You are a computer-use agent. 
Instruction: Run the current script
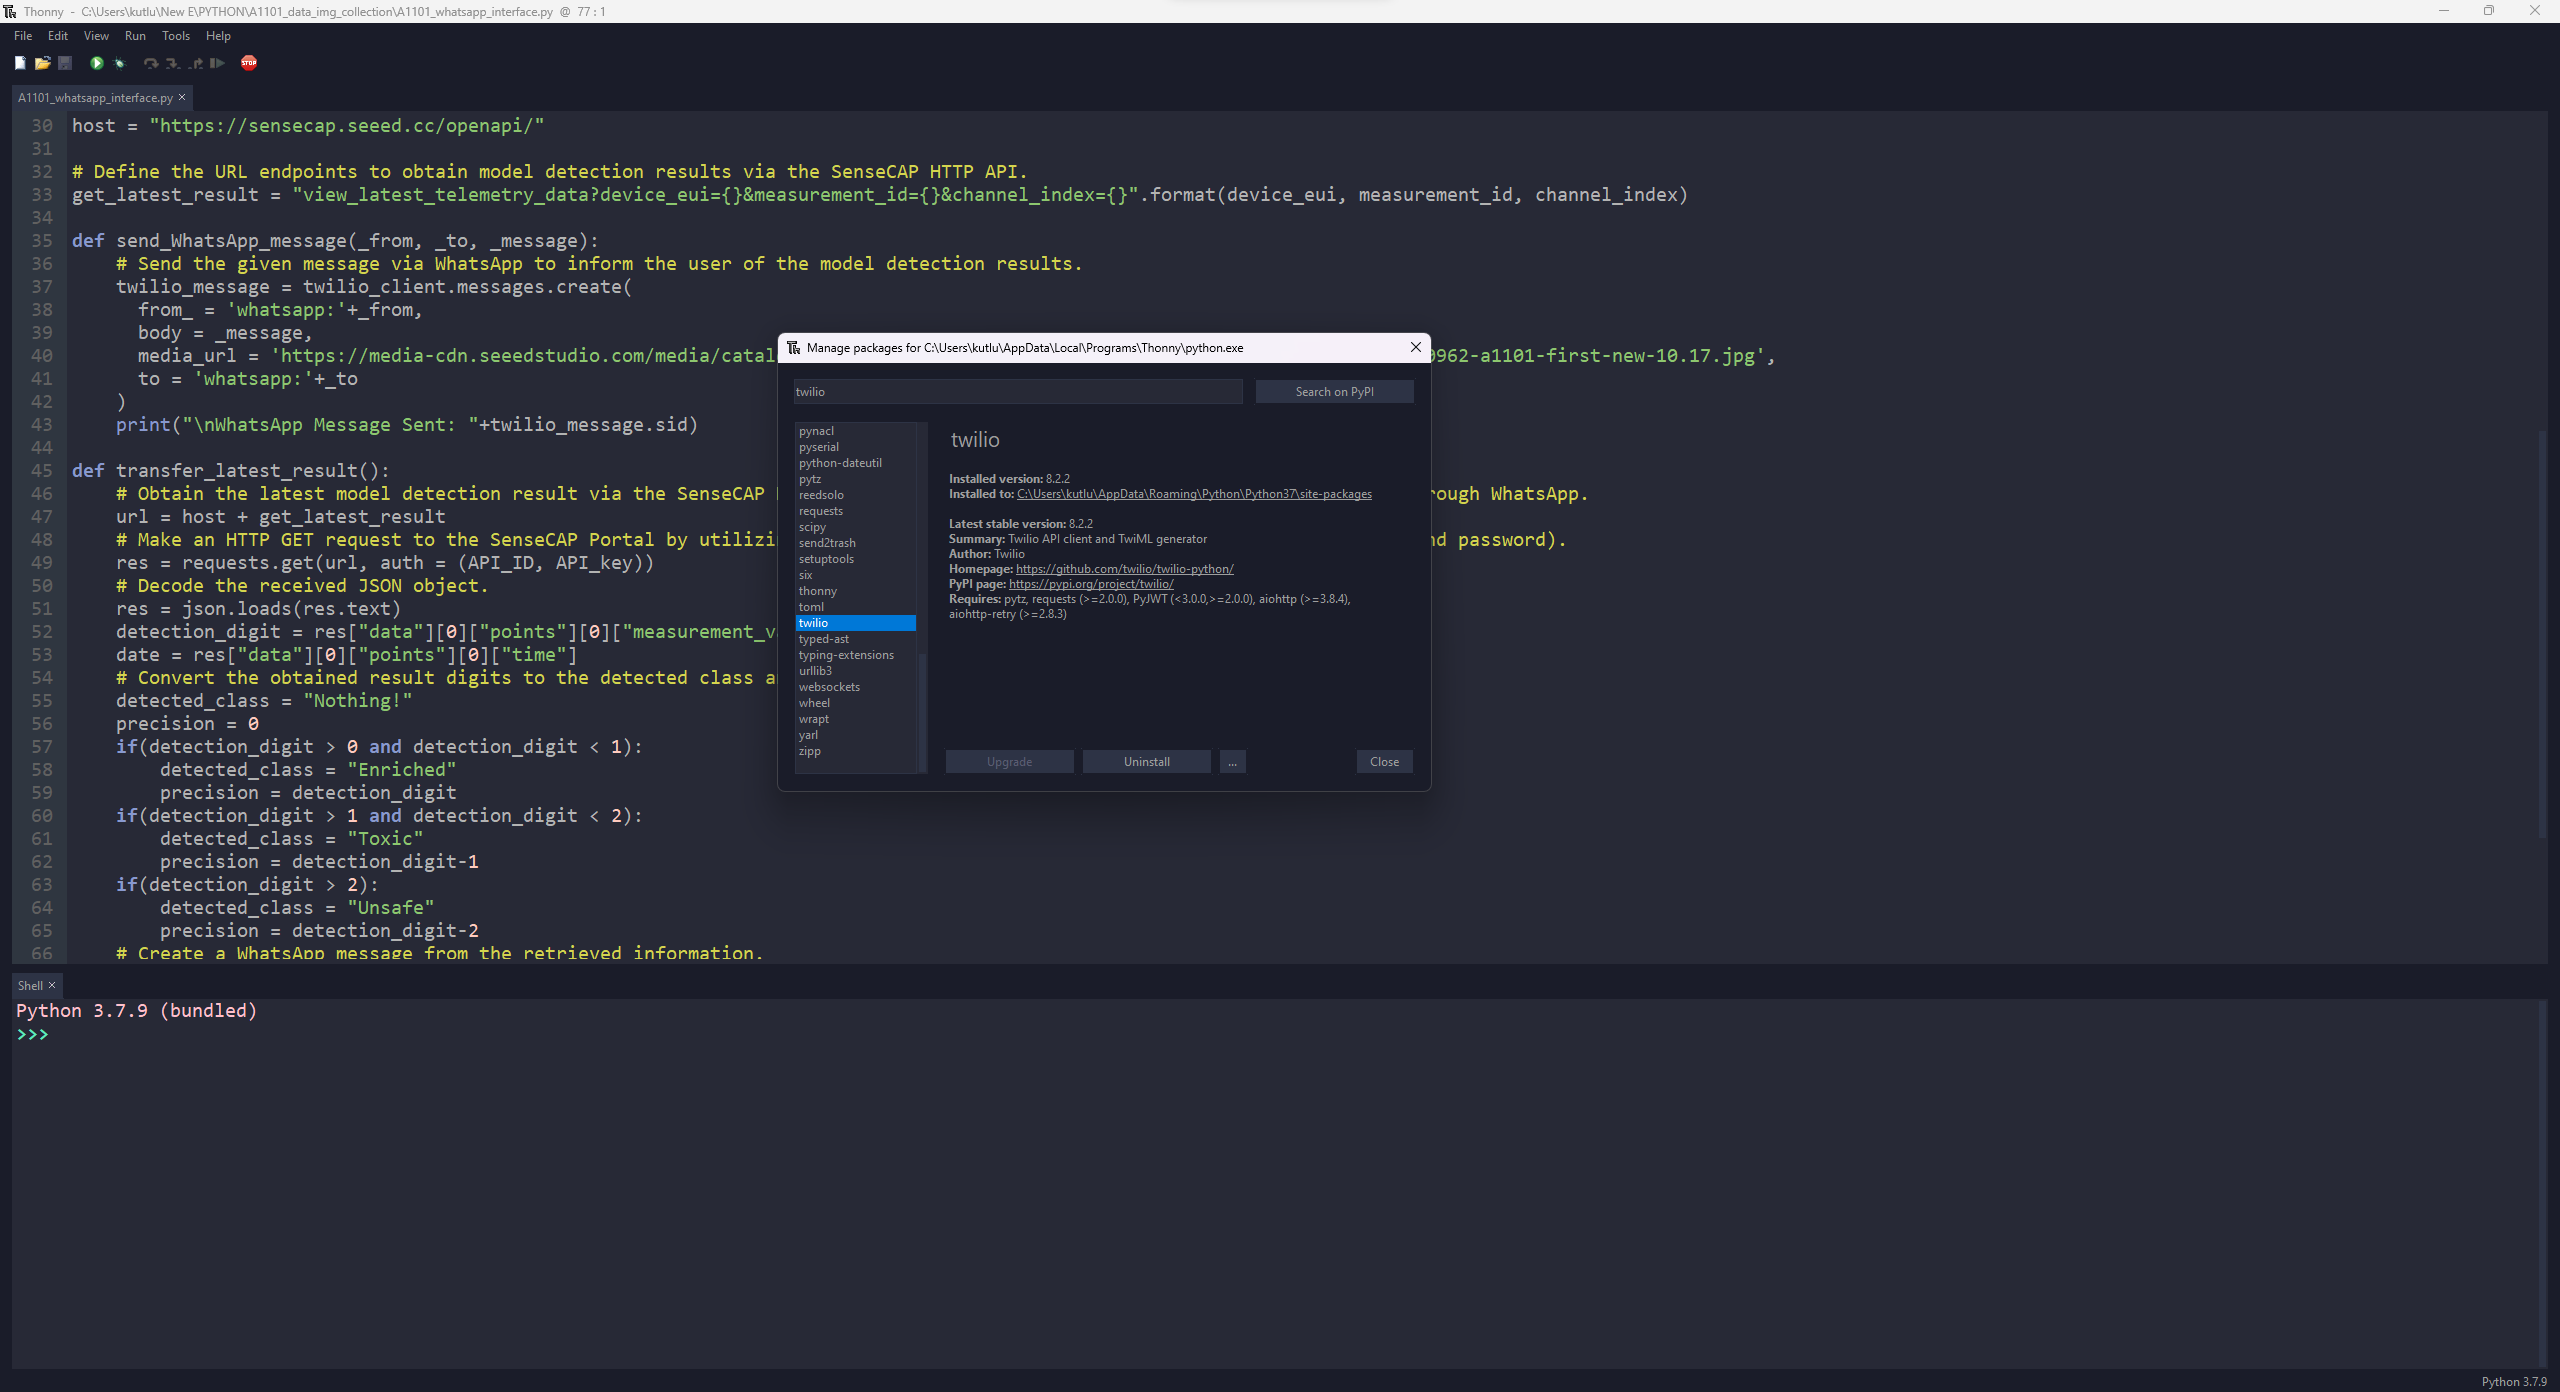click(97, 63)
